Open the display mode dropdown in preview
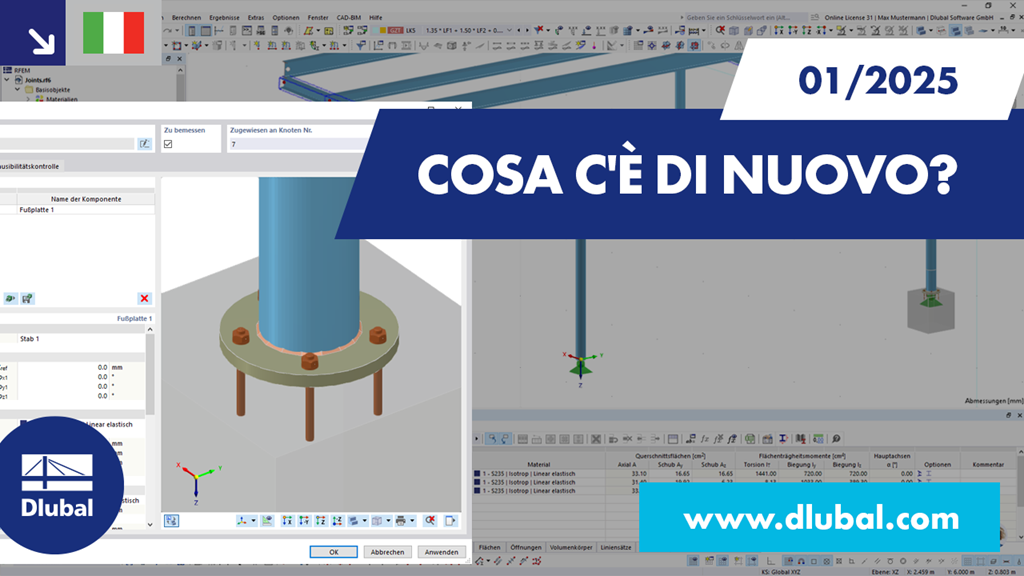Image resolution: width=1024 pixels, height=576 pixels. 364,520
